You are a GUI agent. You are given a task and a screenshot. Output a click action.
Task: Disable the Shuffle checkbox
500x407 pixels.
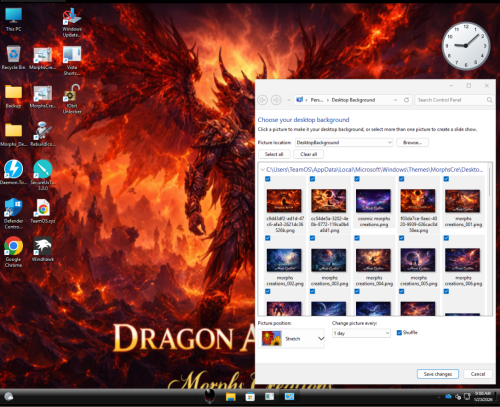tap(399, 333)
